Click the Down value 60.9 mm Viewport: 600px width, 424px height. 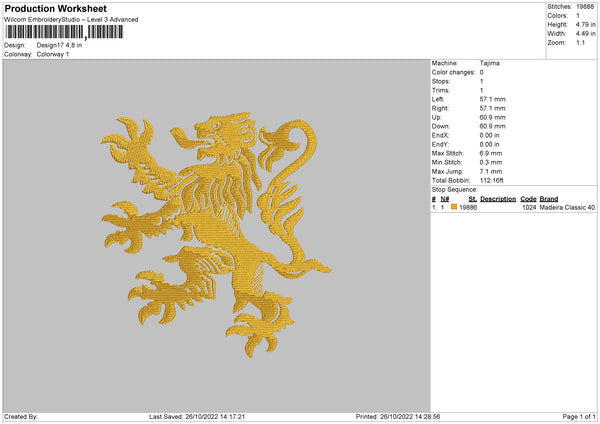492,126
